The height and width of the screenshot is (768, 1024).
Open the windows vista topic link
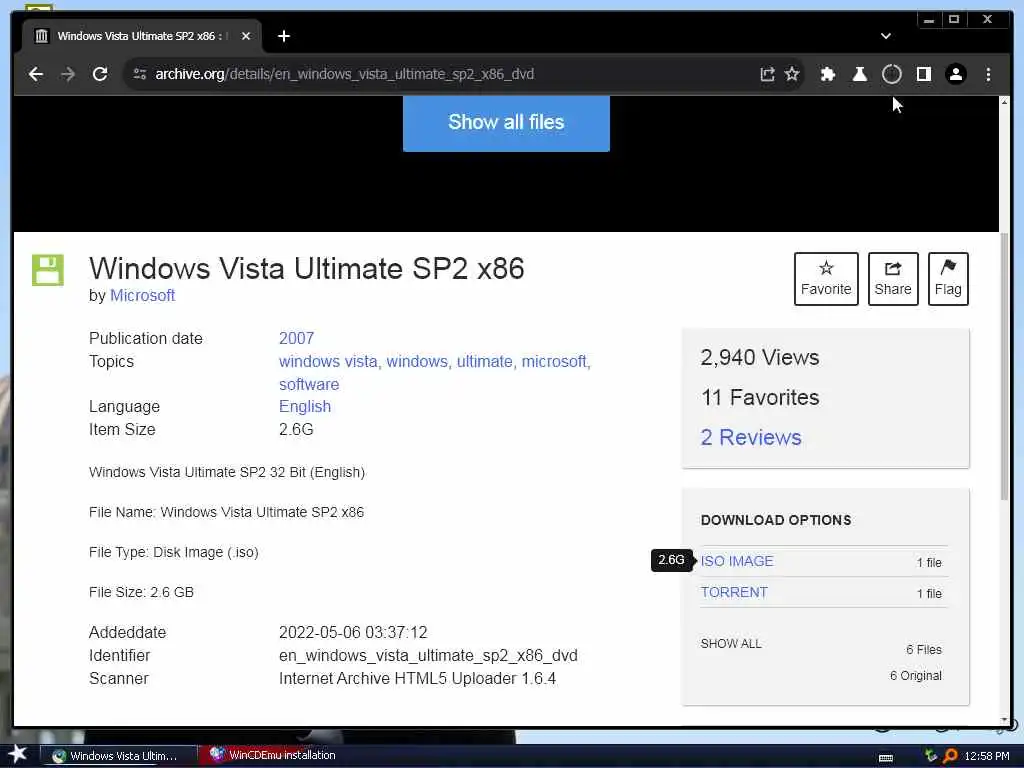click(328, 361)
